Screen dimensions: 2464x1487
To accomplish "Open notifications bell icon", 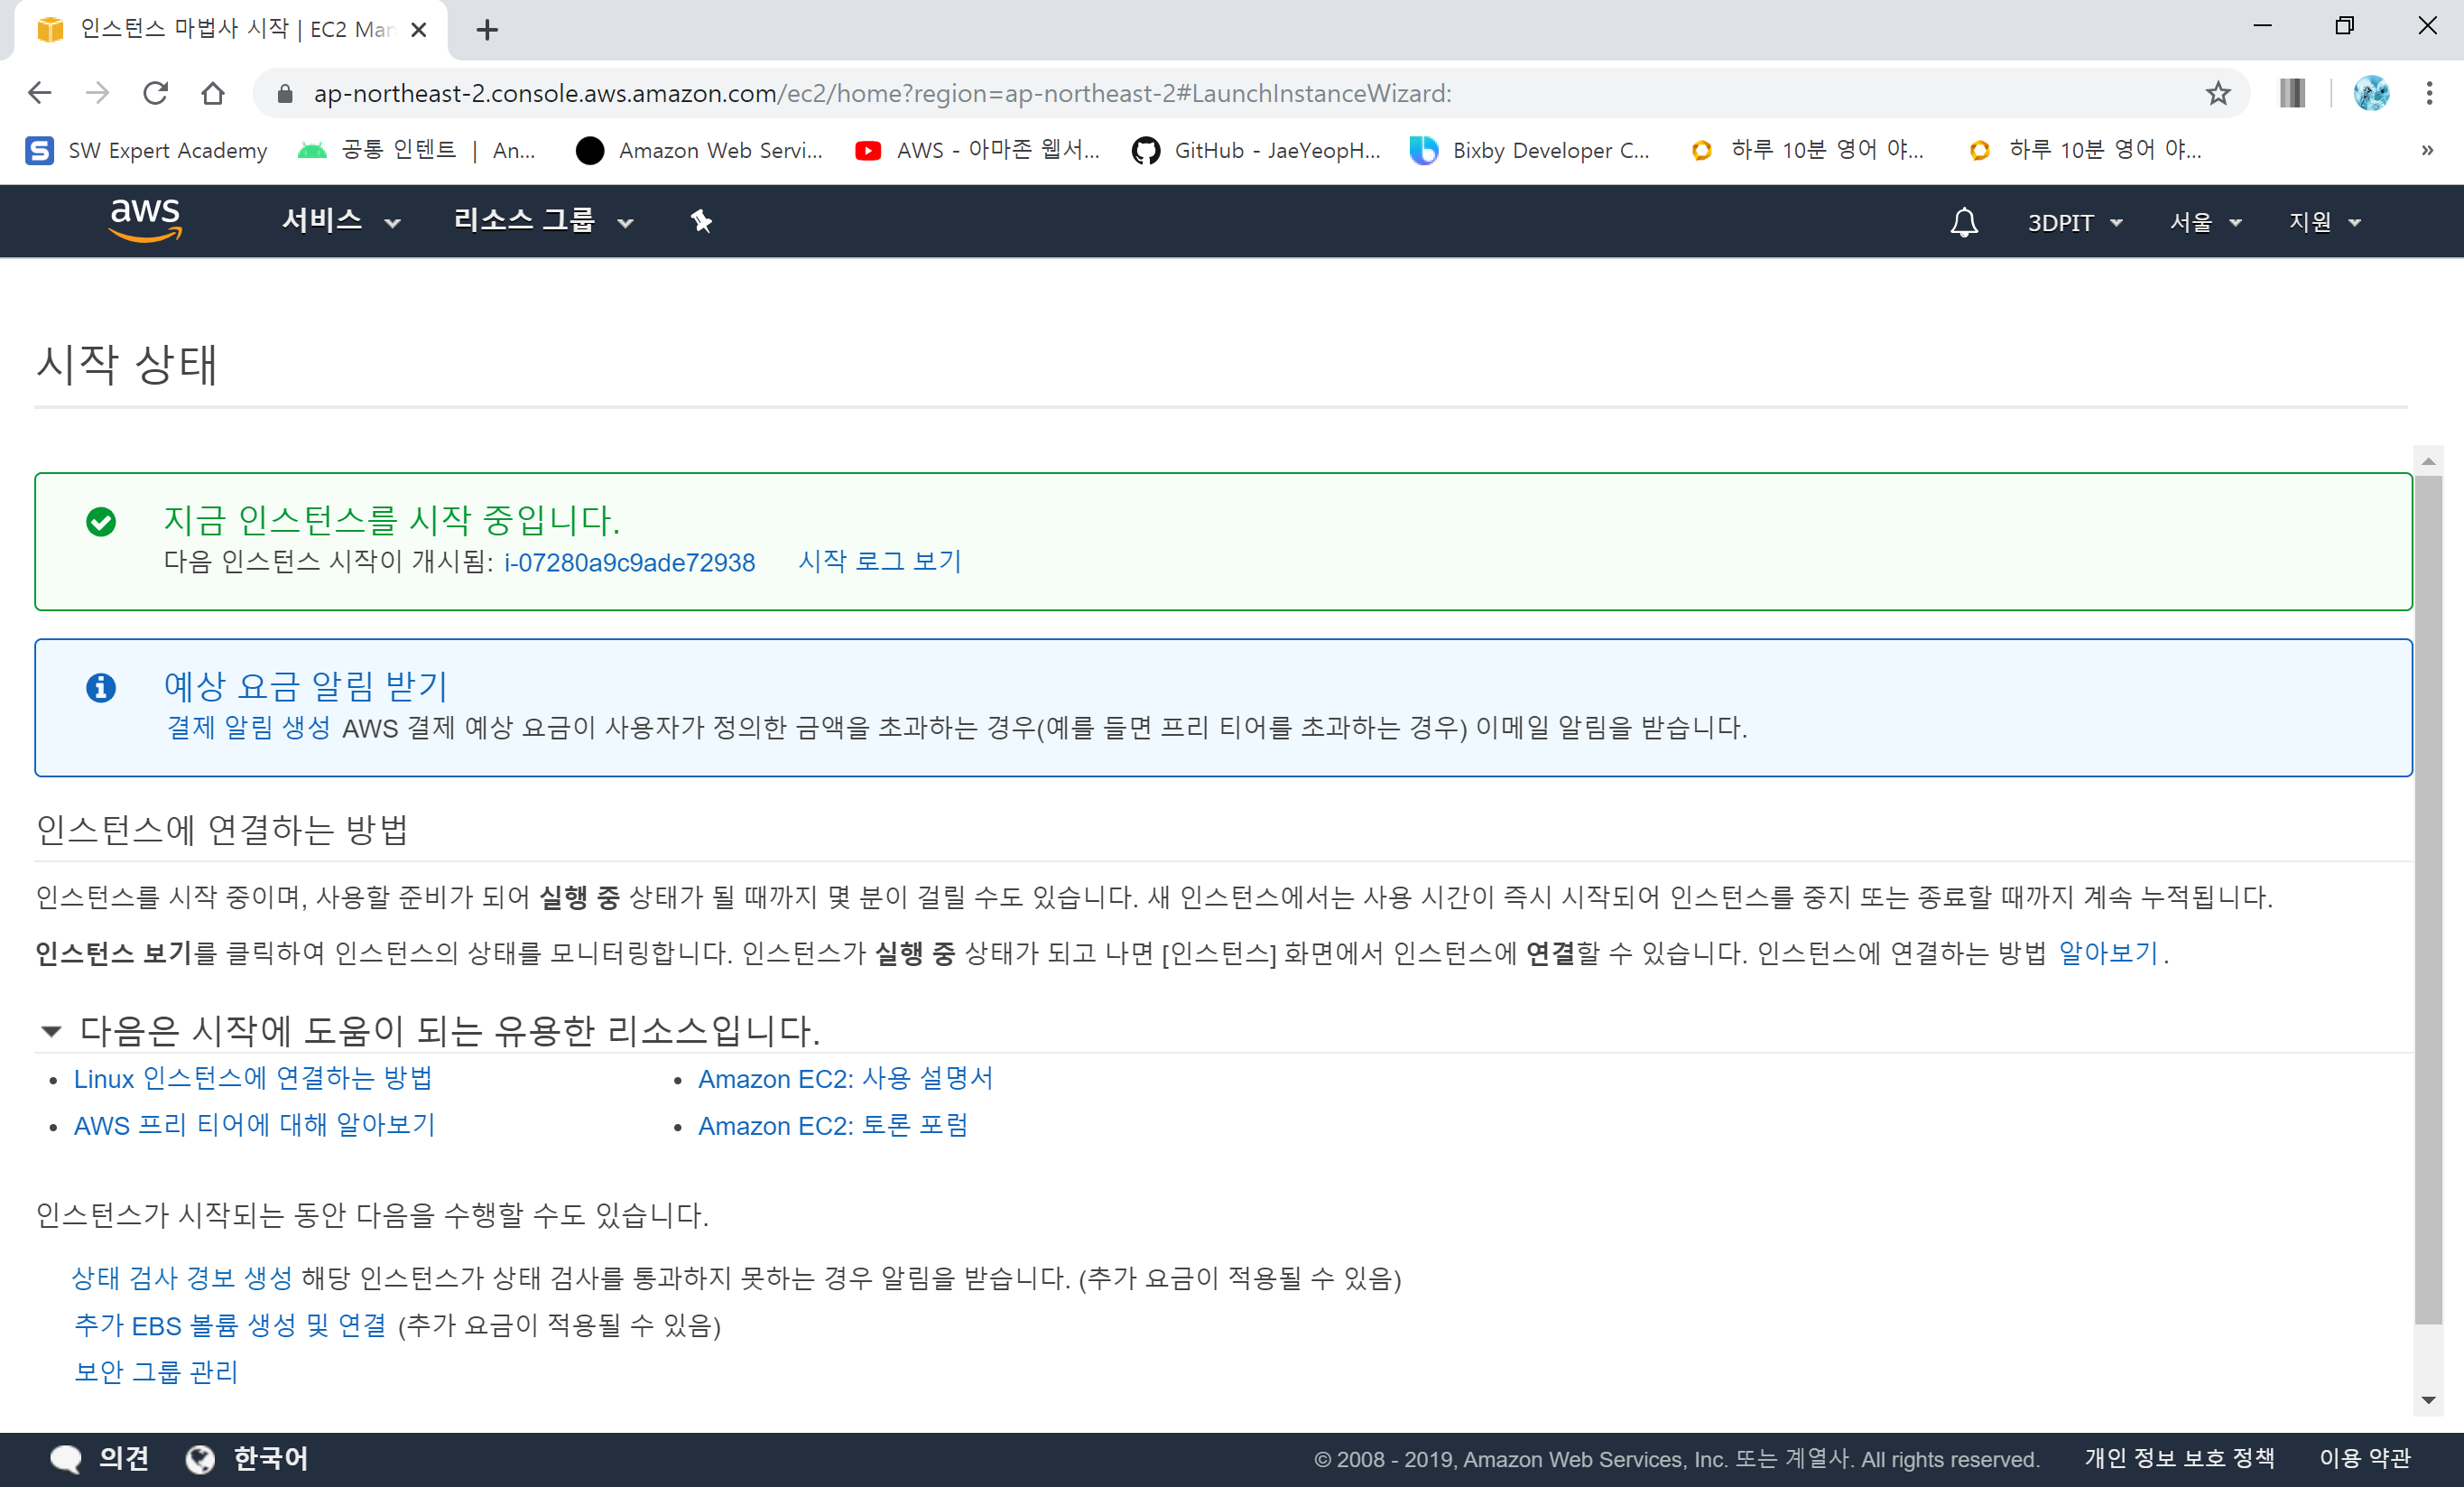I will (1964, 222).
